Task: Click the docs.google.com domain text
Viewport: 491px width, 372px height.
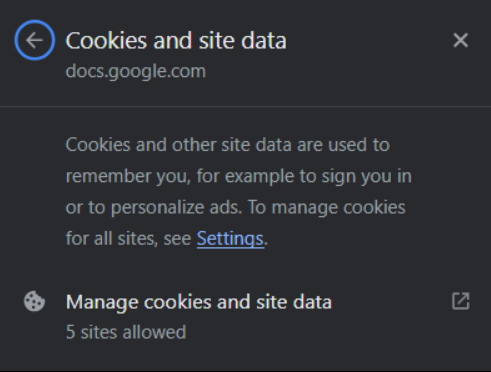Action: [136, 71]
